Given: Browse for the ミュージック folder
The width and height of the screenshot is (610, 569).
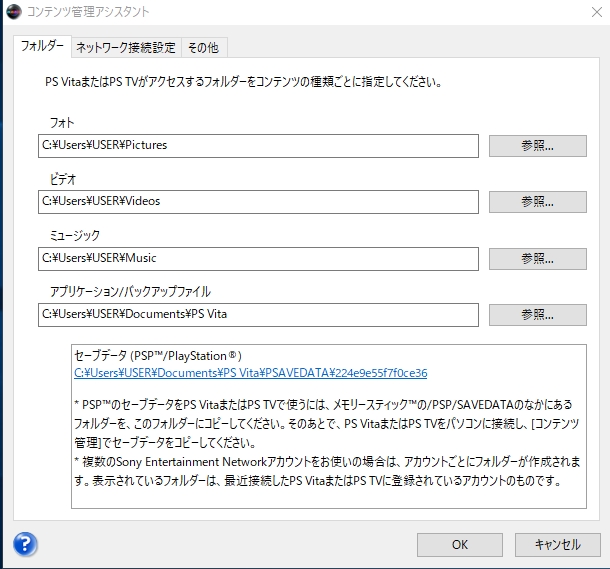Looking at the screenshot, I should click(538, 259).
